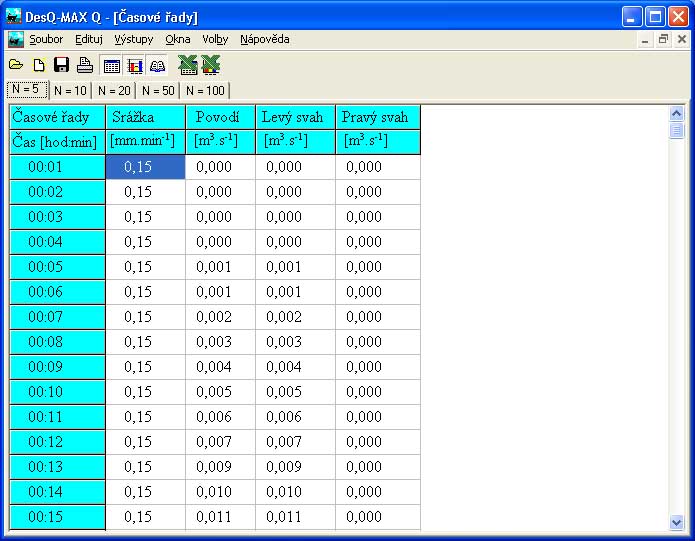Image resolution: width=695 pixels, height=541 pixels.
Task: Click Srážka value at row 00:08
Action: coord(145,342)
